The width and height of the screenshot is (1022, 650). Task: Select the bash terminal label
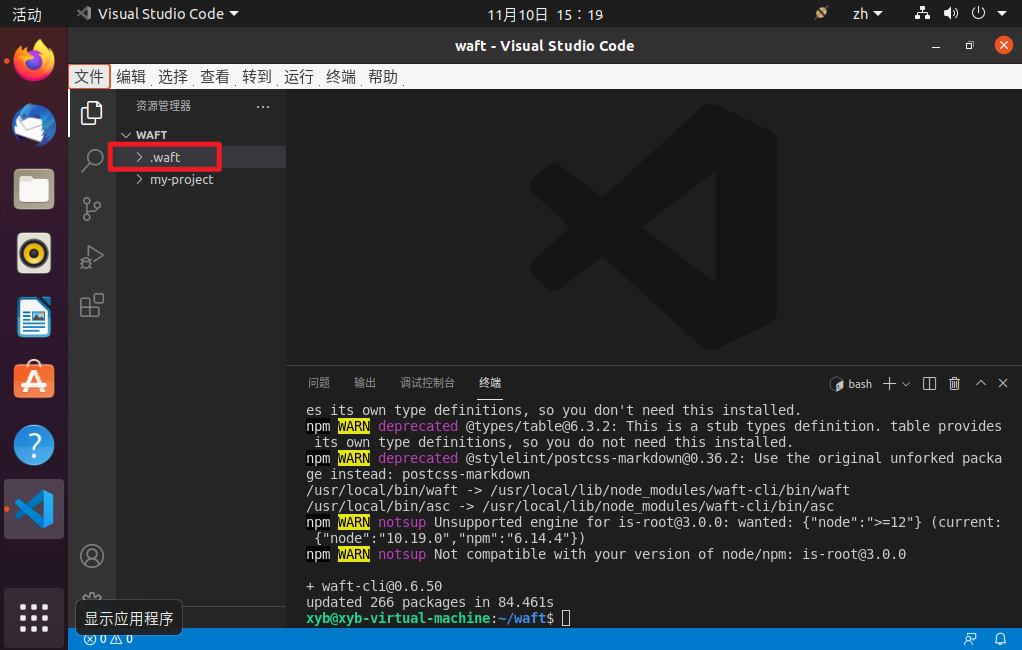click(x=851, y=384)
